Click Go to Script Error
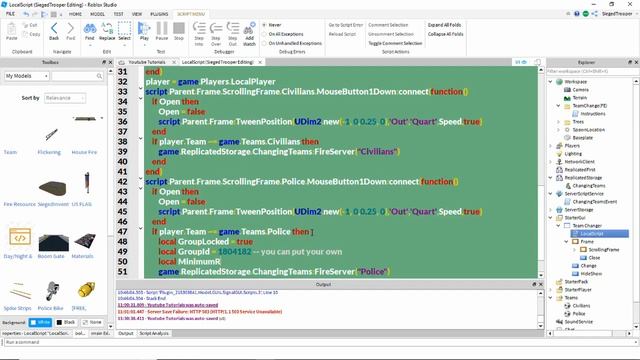The image size is (640, 360). click(x=345, y=25)
